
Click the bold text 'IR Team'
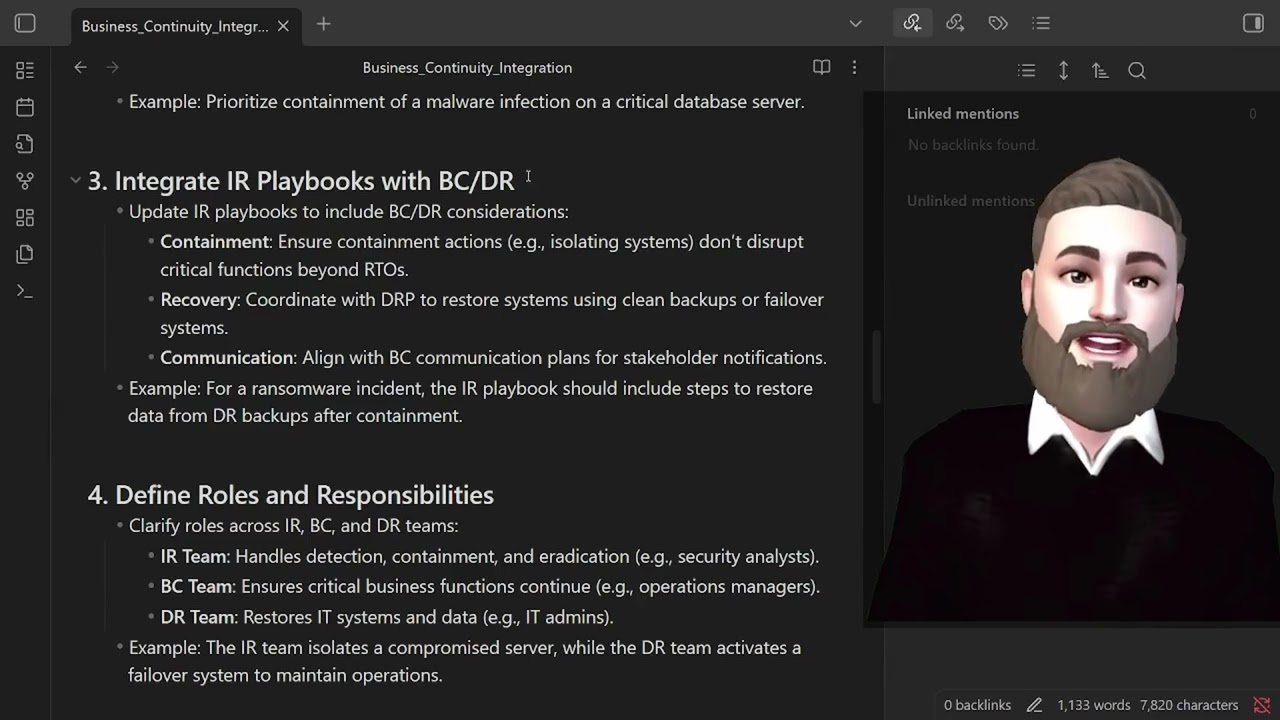(x=194, y=557)
